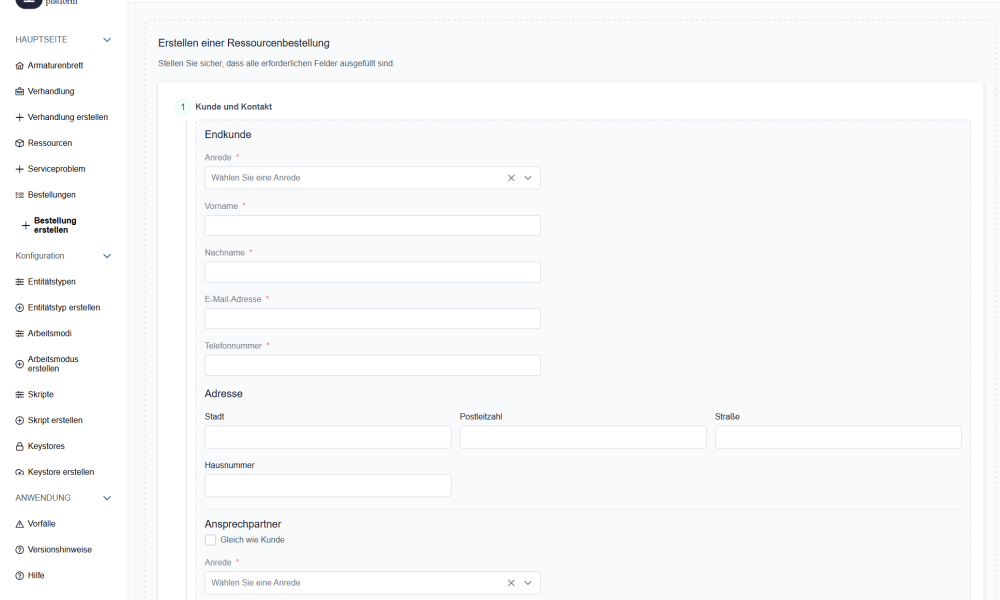
Task: Clear the Endkunde Anrede selection
Action: [x=511, y=178]
